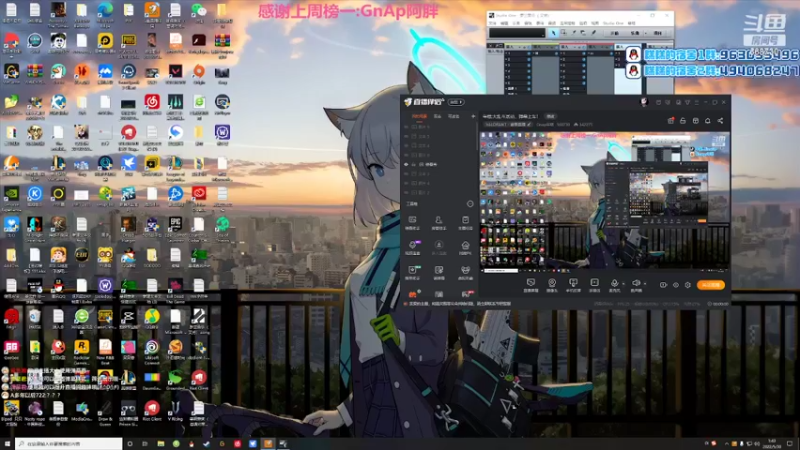Toggle the eye of the topmost source row

(407, 127)
